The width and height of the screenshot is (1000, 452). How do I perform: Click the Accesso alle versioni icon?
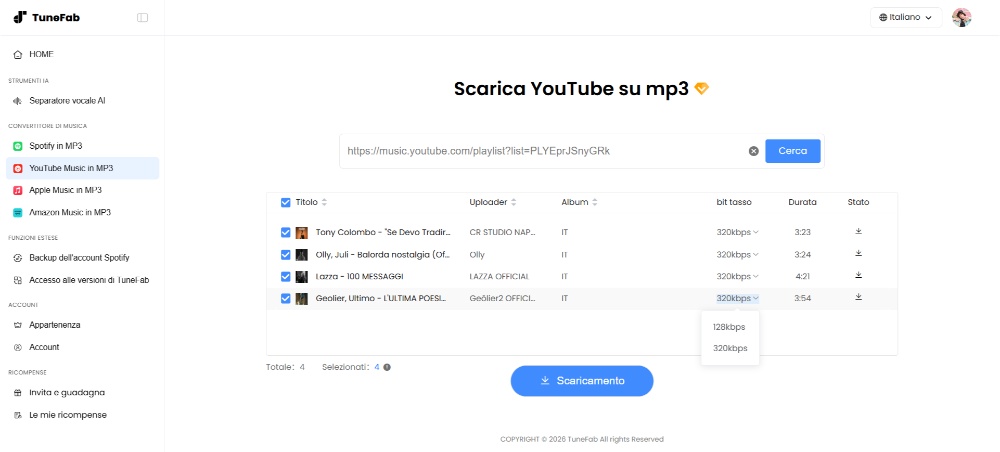point(18,280)
